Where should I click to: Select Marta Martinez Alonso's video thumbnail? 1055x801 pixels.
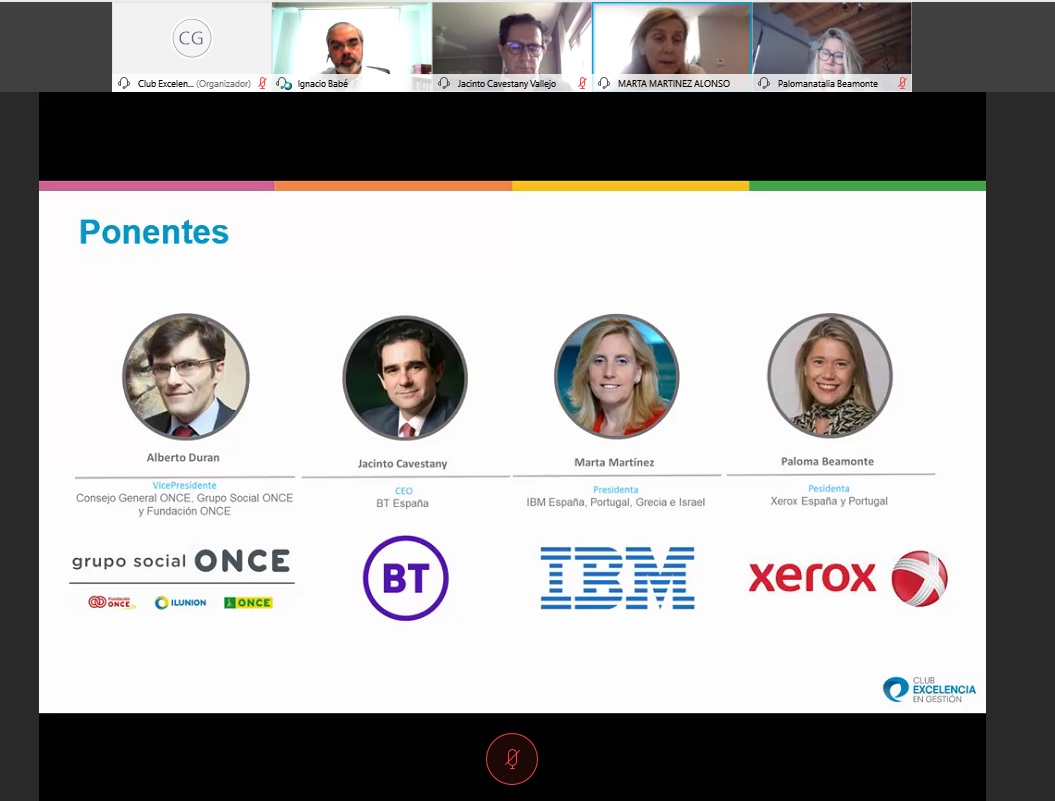click(671, 40)
